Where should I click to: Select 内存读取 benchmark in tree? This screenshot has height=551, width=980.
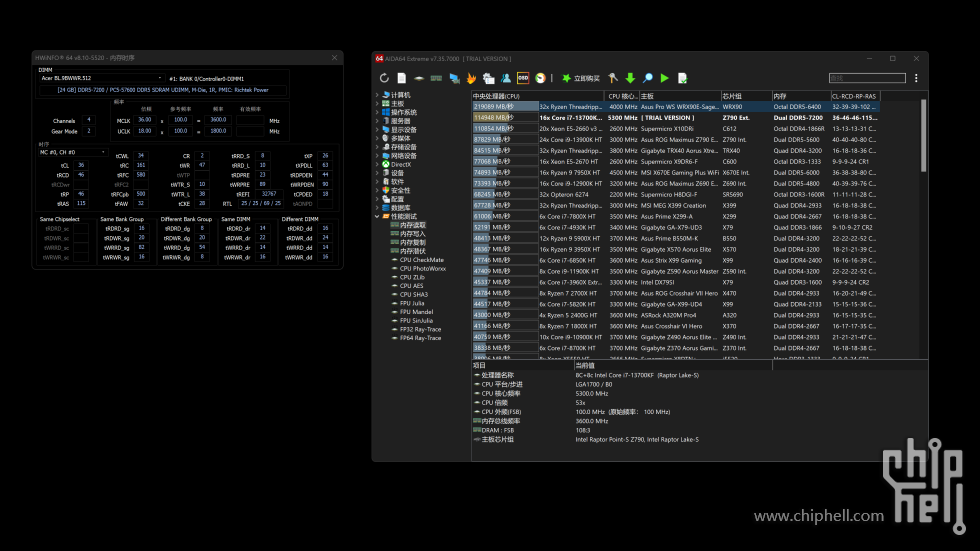point(412,225)
